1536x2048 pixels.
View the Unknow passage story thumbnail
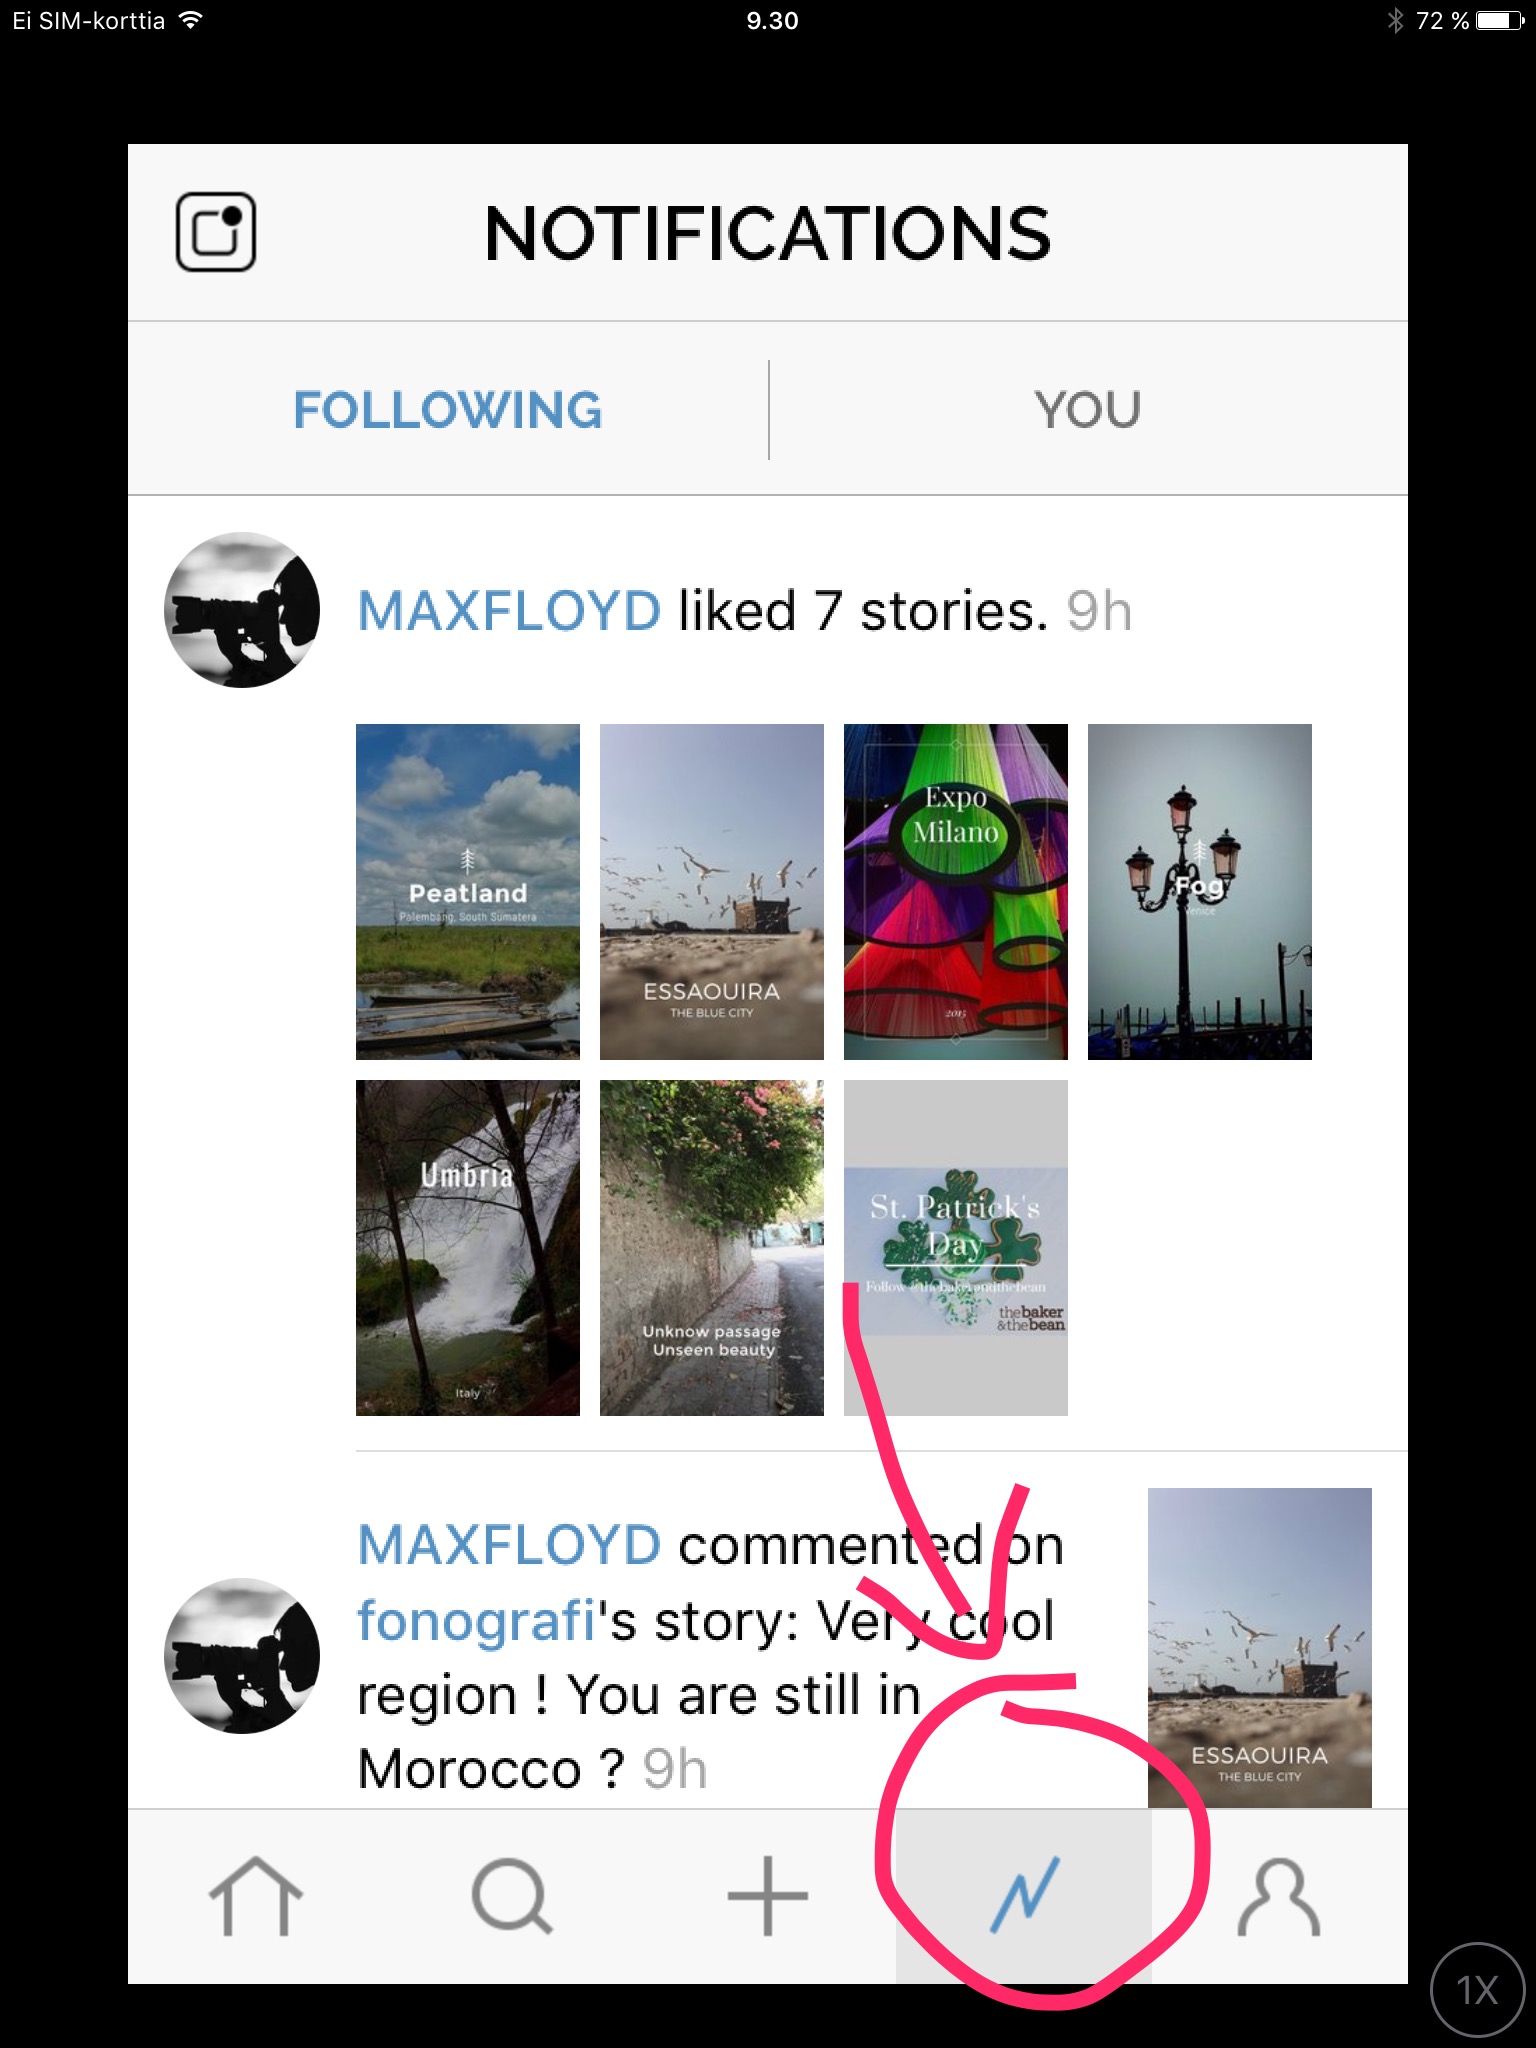click(x=712, y=1247)
